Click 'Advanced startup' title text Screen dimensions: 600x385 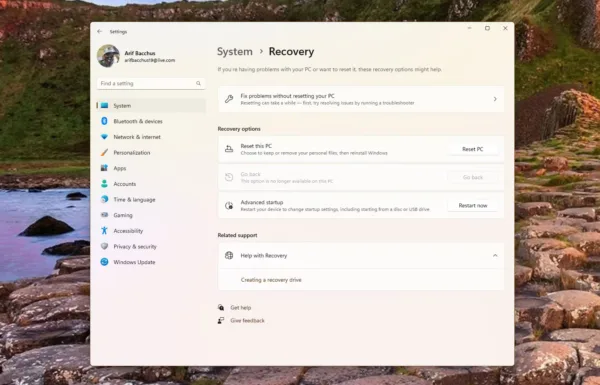coord(262,202)
